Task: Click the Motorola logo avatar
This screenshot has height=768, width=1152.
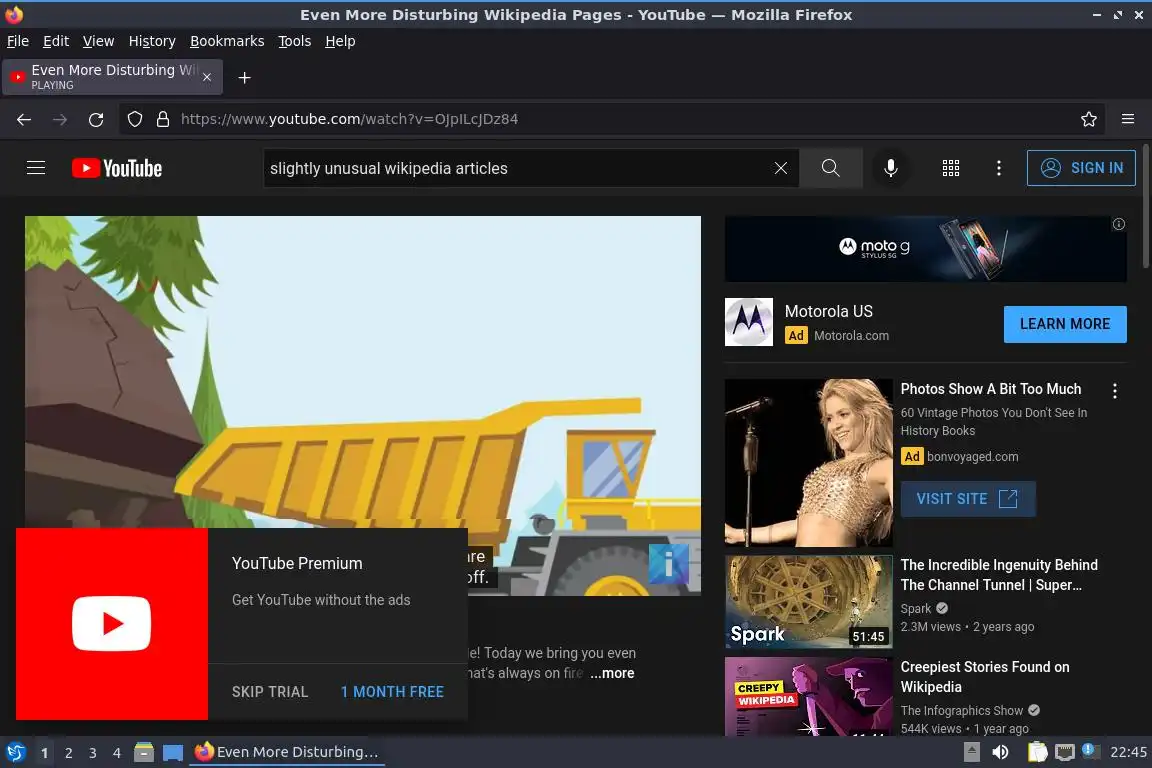Action: [x=749, y=322]
